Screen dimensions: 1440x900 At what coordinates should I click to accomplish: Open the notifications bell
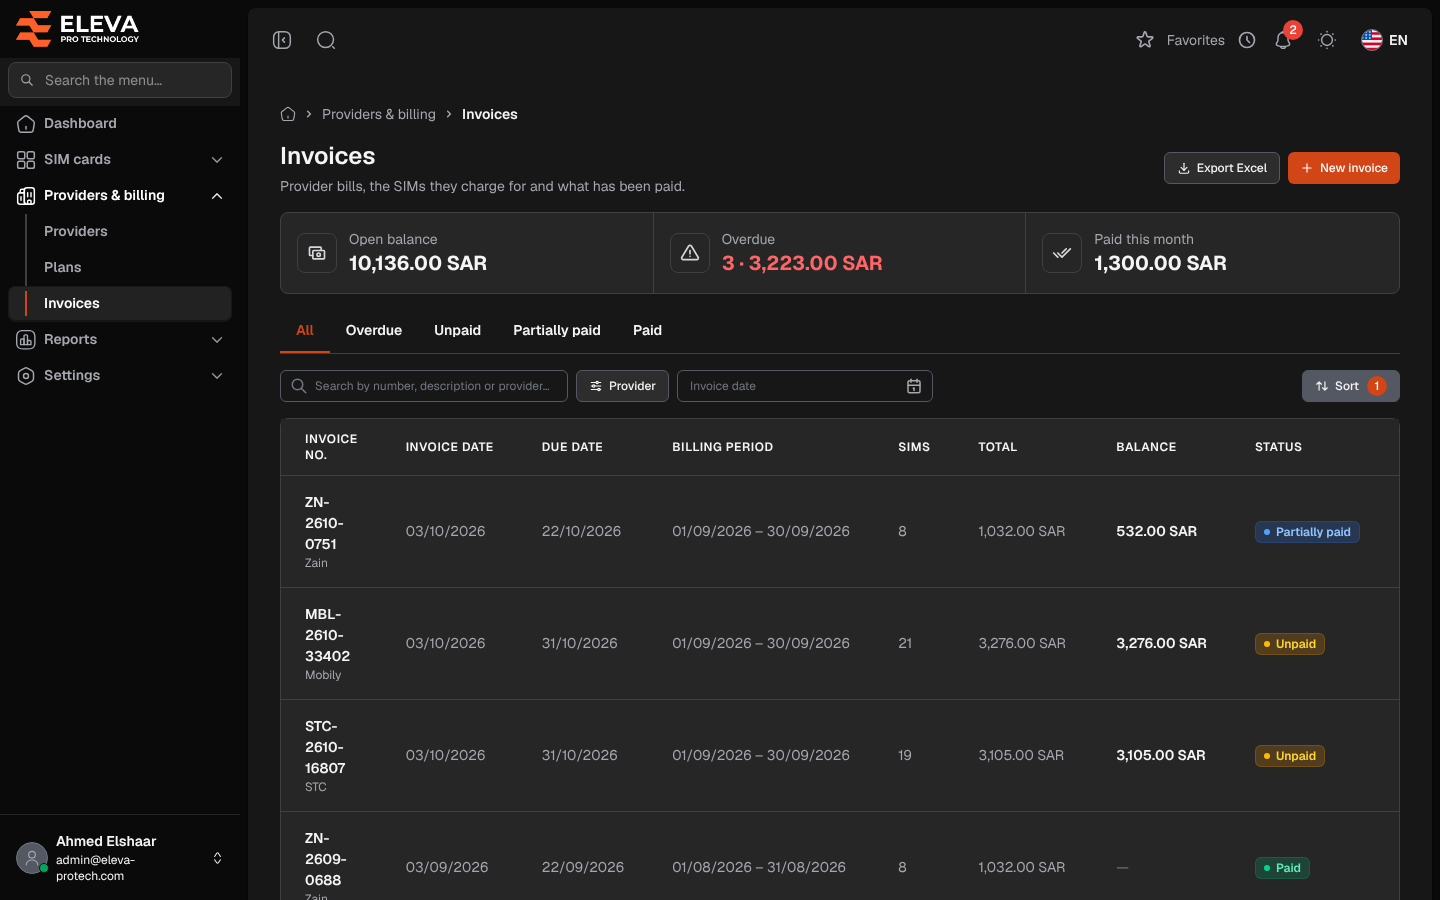[x=1283, y=40]
